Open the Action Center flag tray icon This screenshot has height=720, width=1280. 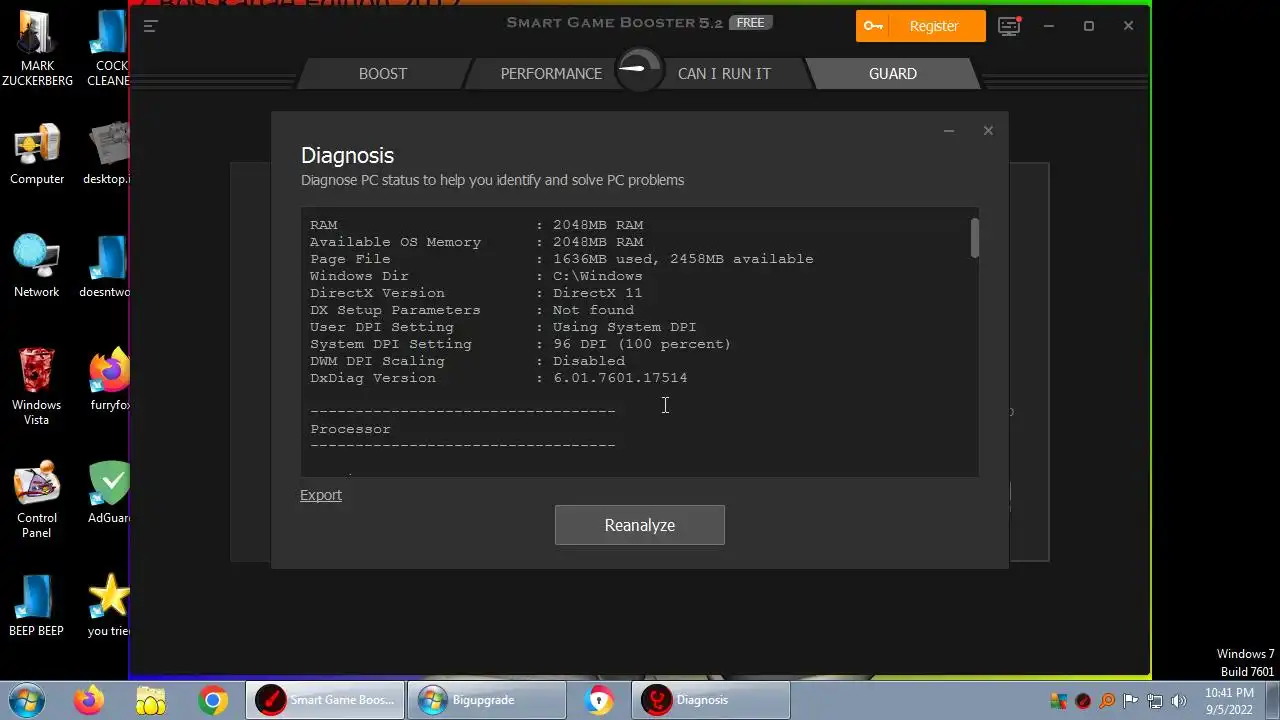pyautogui.click(x=1131, y=701)
